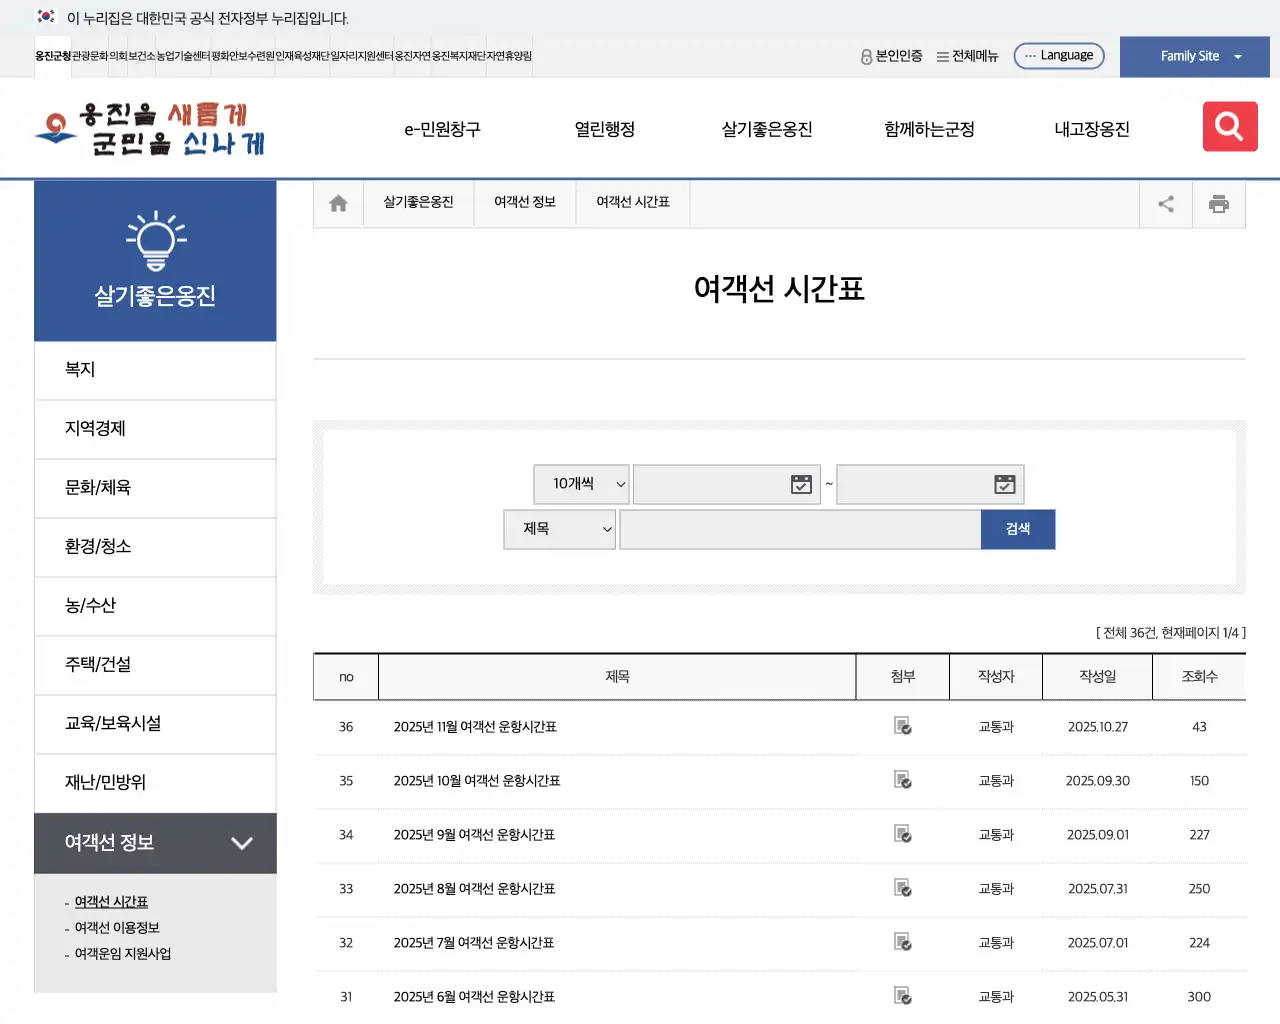Open the 10개씩 results-per-page dropdown
The height and width of the screenshot is (1024, 1280).
[581, 484]
